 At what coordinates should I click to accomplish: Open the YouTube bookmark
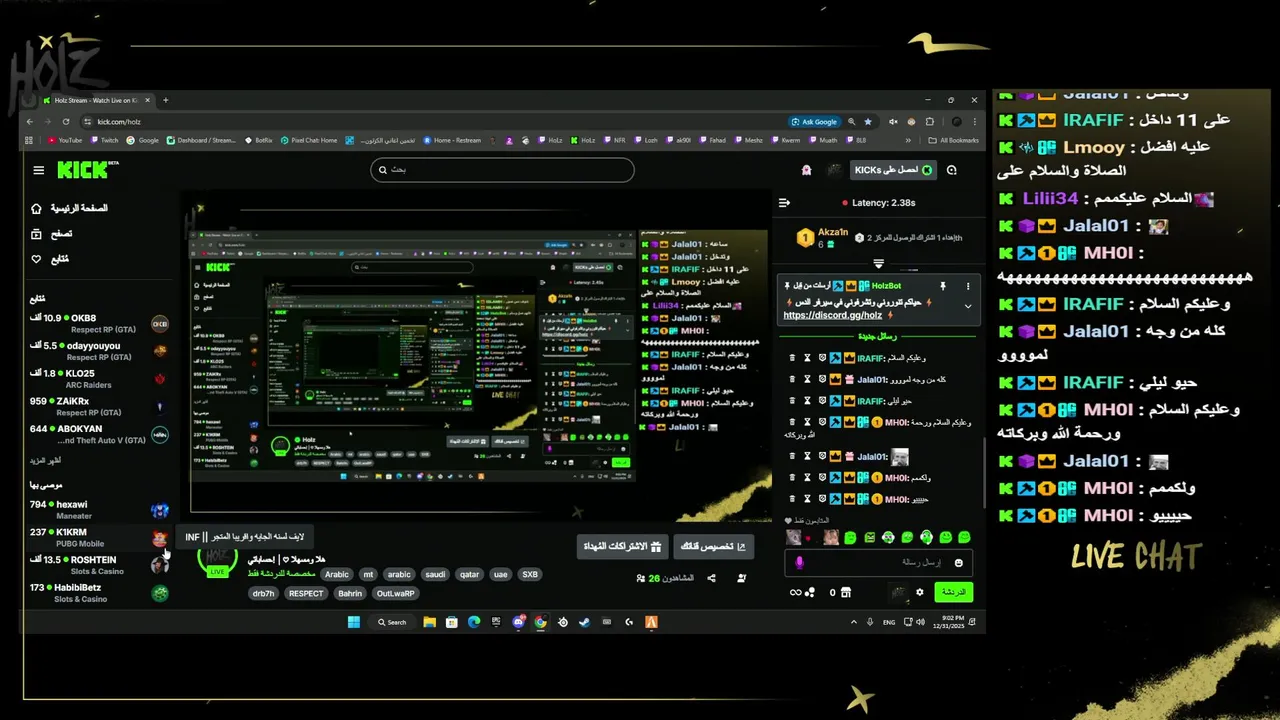64,140
